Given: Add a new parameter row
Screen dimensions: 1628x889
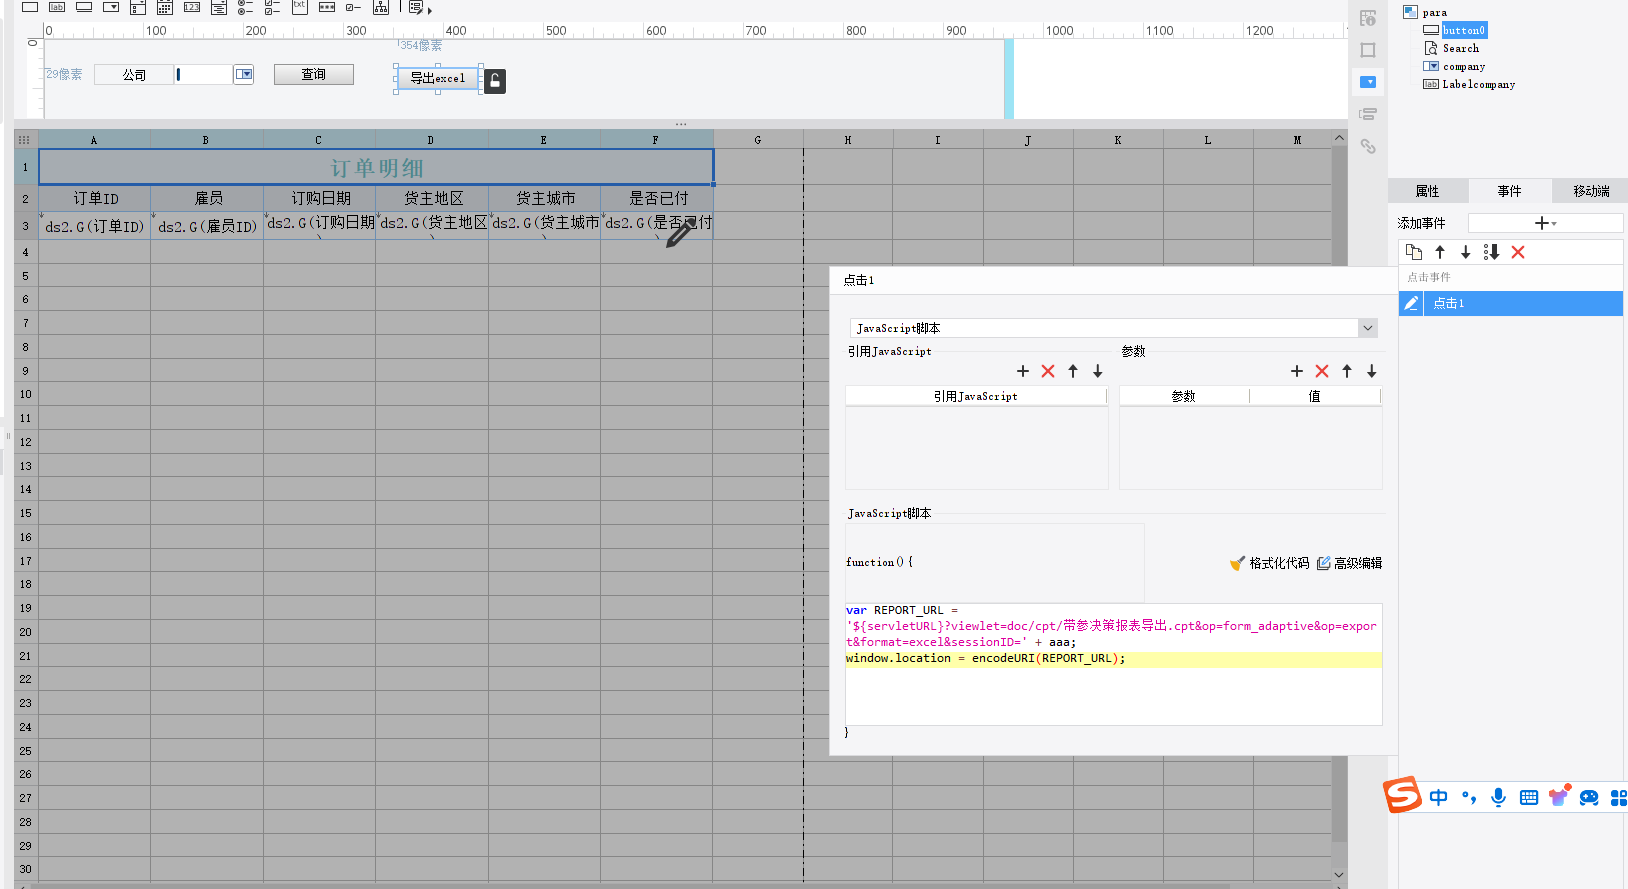Looking at the screenshot, I should [1297, 371].
